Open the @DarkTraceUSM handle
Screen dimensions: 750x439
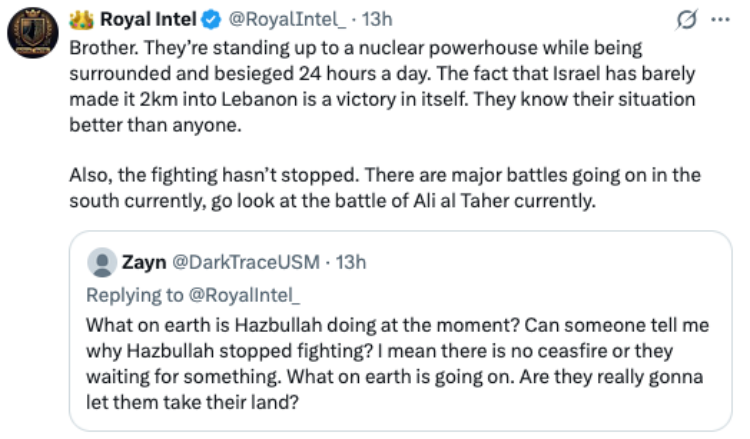click(x=246, y=263)
